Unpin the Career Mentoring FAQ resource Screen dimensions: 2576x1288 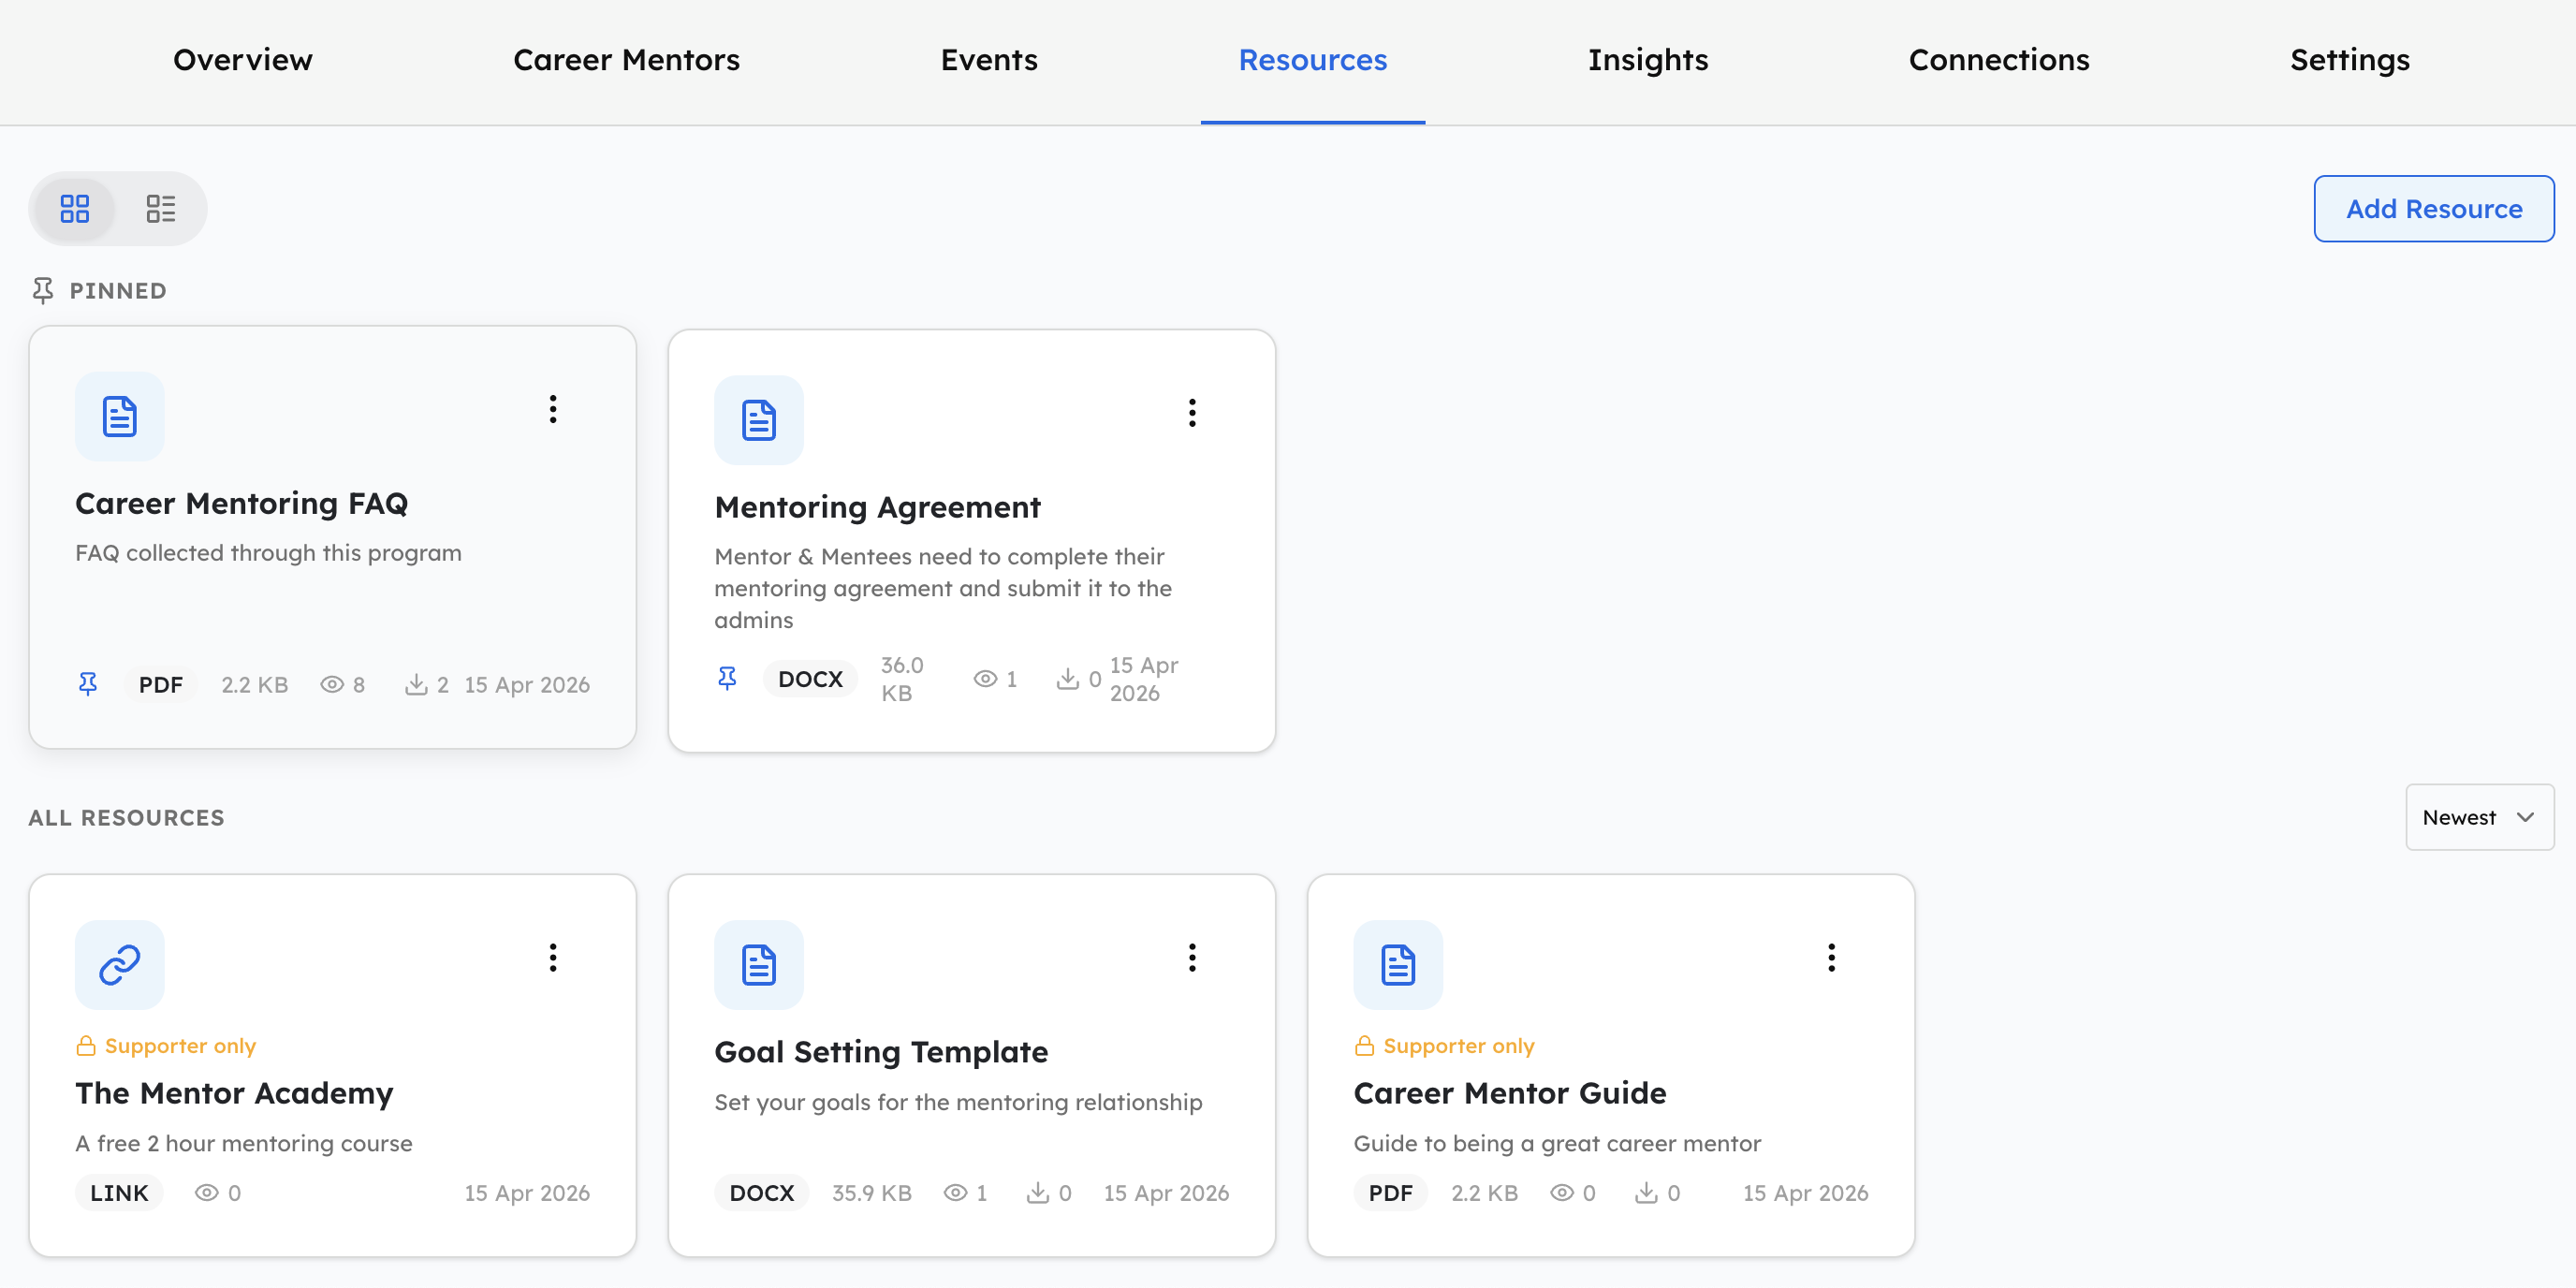88,684
